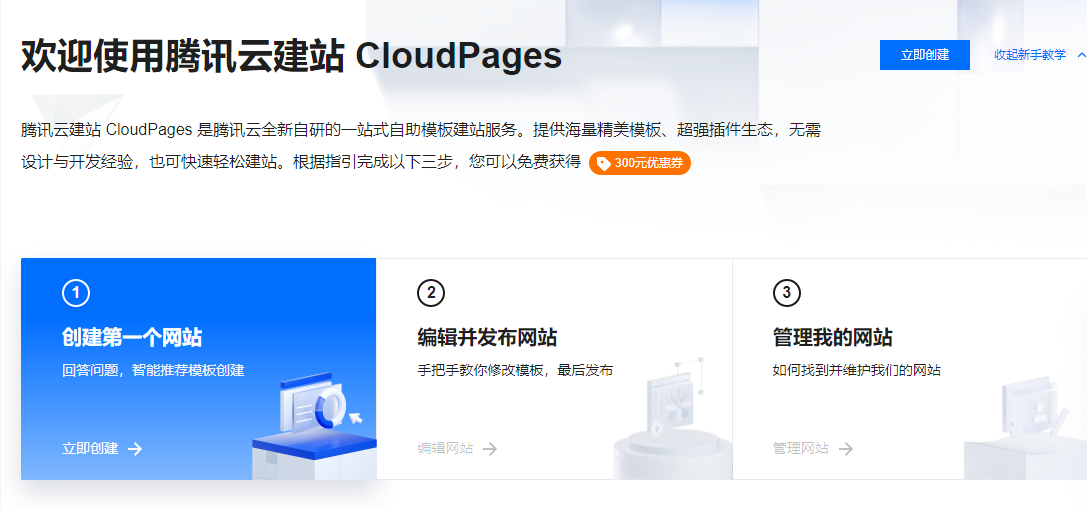
Task: Collapse tutorial using the chevron beside 收起新手教学
Action: coord(1080,55)
